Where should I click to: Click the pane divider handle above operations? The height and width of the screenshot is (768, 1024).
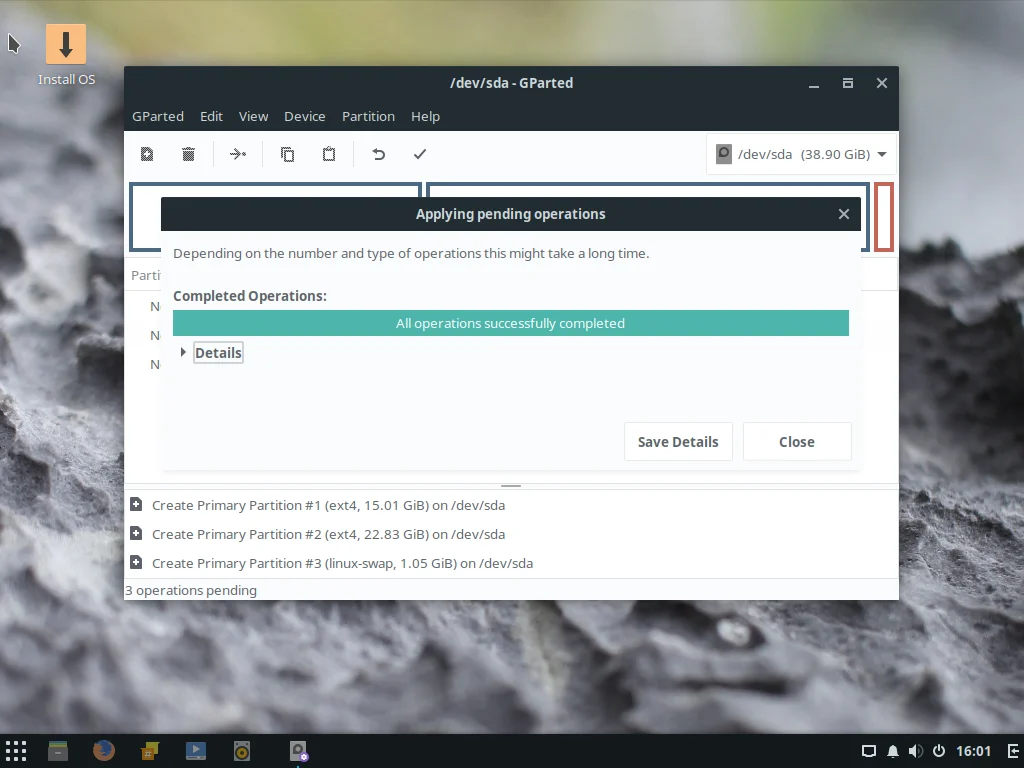click(511, 486)
